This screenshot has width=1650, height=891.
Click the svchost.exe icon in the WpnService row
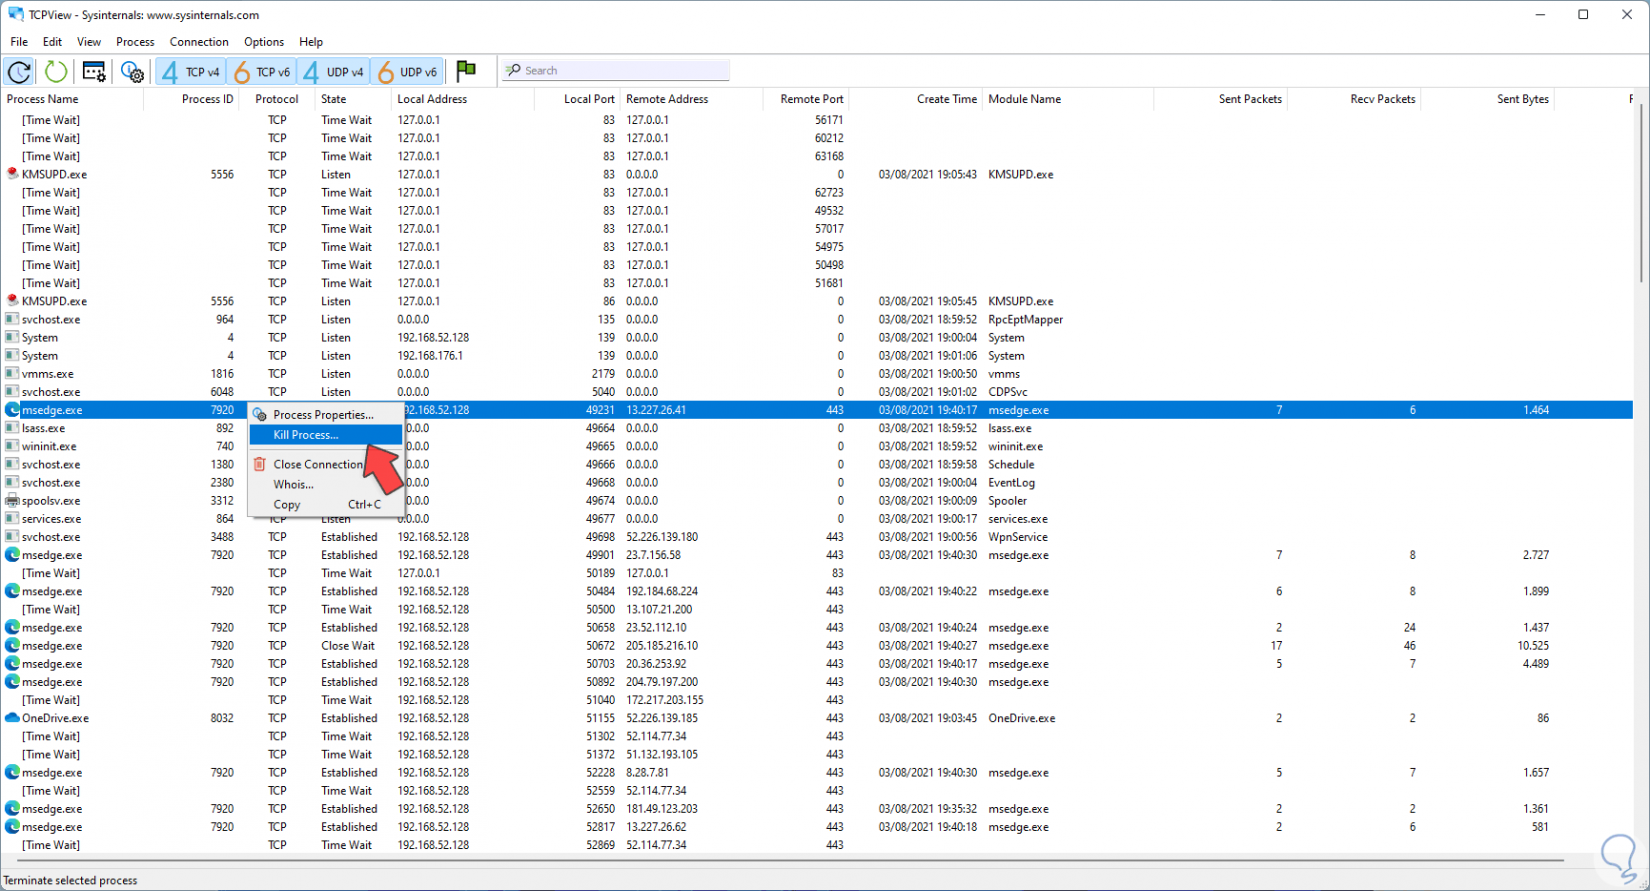tap(12, 537)
